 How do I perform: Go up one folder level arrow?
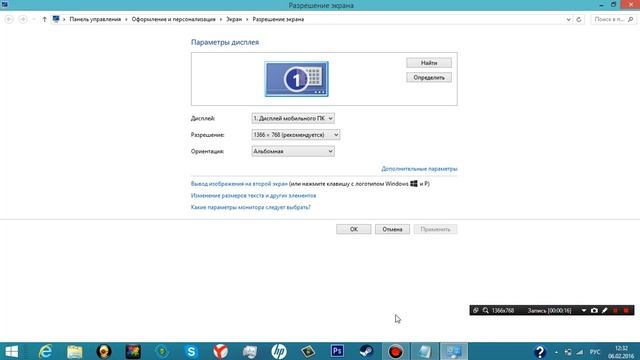44,19
